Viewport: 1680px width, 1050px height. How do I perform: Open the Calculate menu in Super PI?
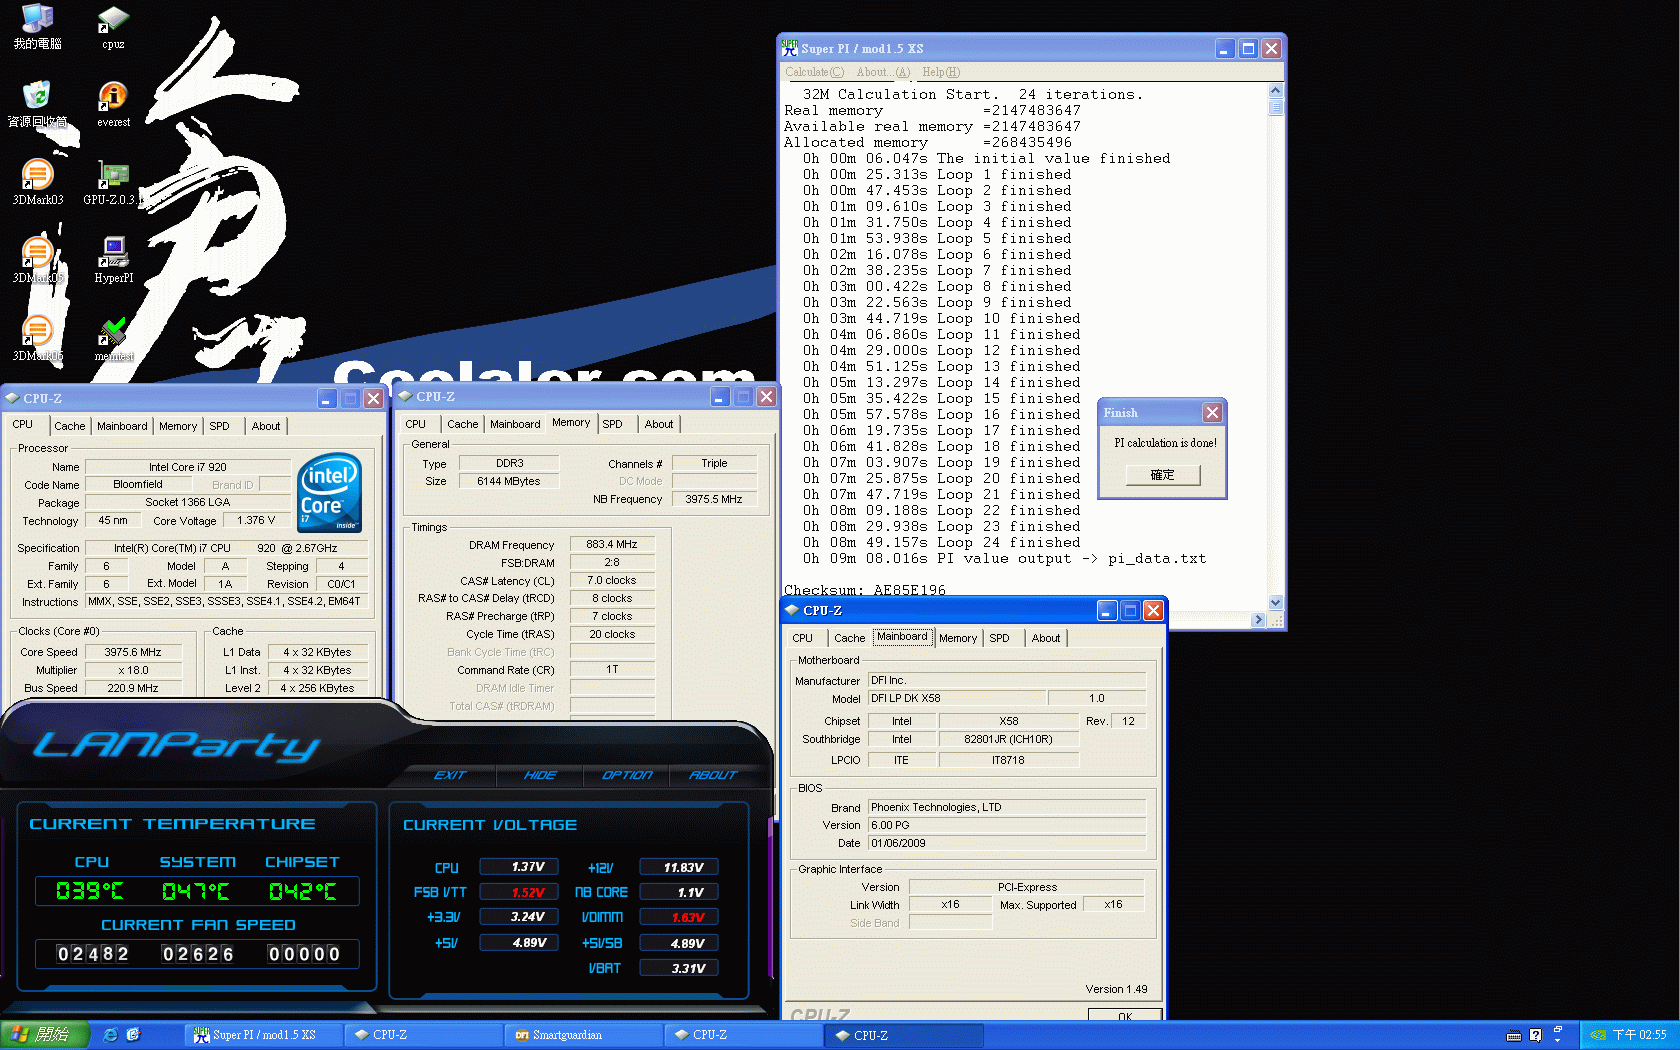pyautogui.click(x=815, y=72)
